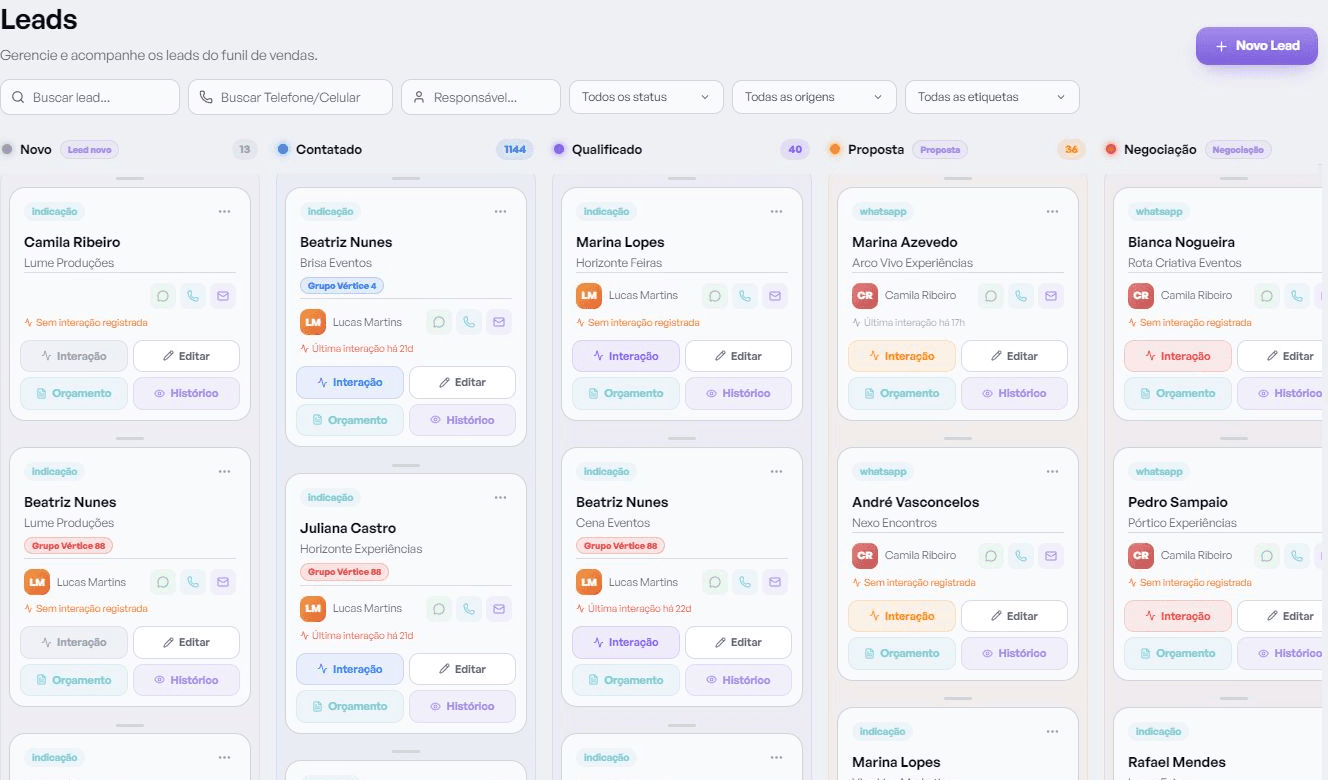
Task: Open three-dot menu on Beatriz Nunes Brisa Eventos card
Action: click(x=500, y=212)
